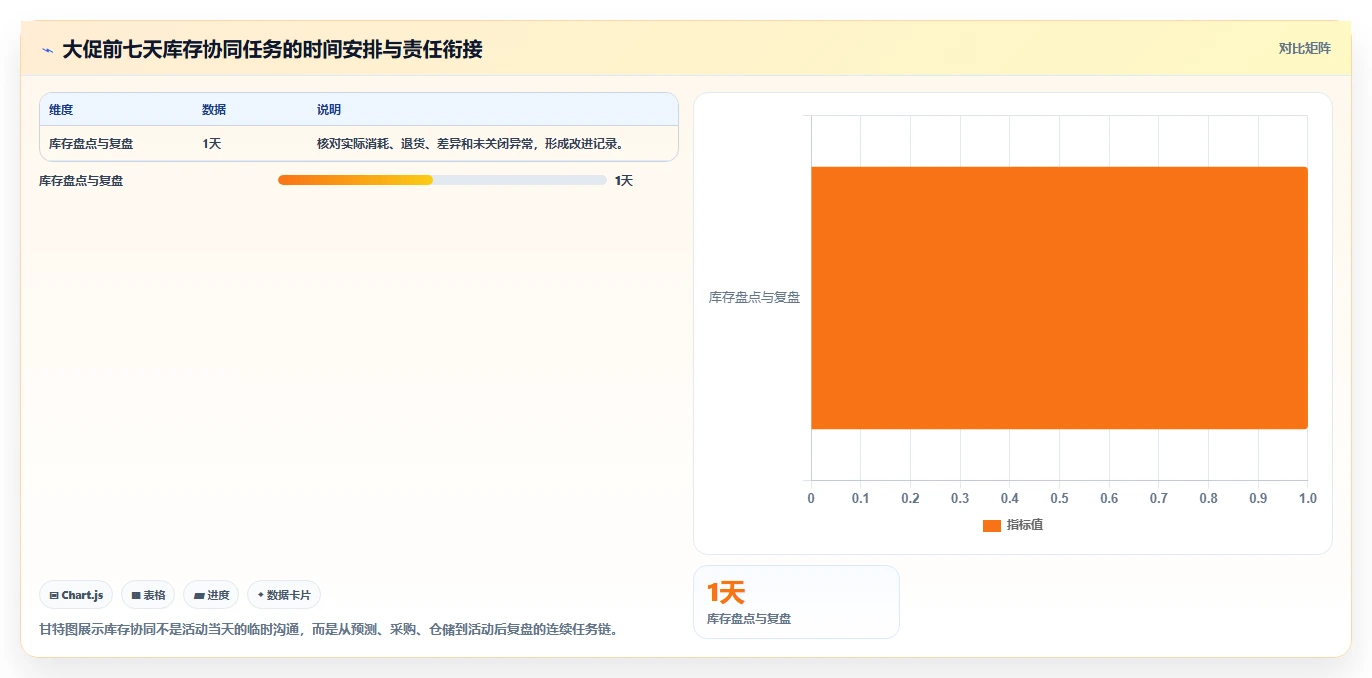Click the 维度 column header
This screenshot has width=1372, height=678.
(x=61, y=110)
